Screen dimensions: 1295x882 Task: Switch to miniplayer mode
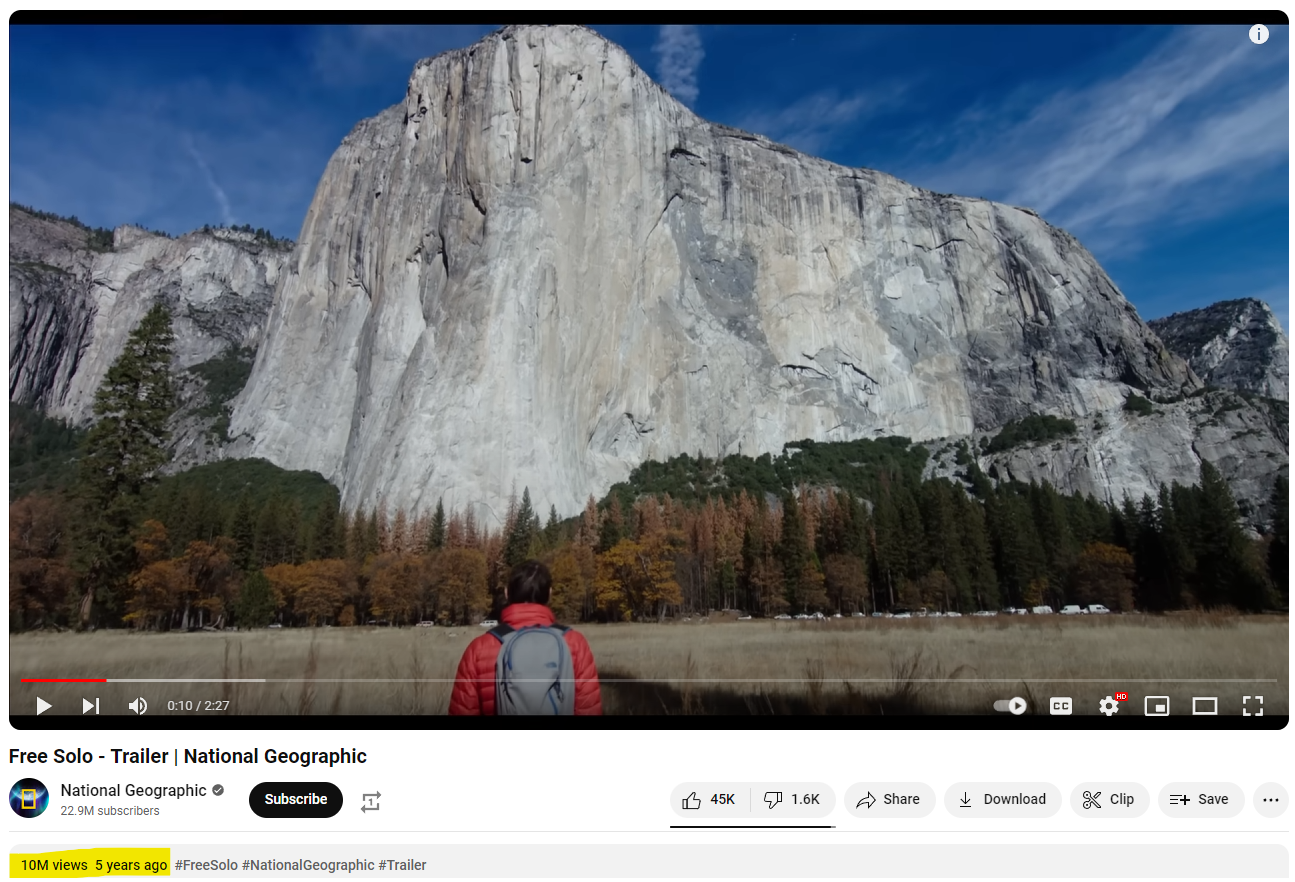(x=1157, y=706)
